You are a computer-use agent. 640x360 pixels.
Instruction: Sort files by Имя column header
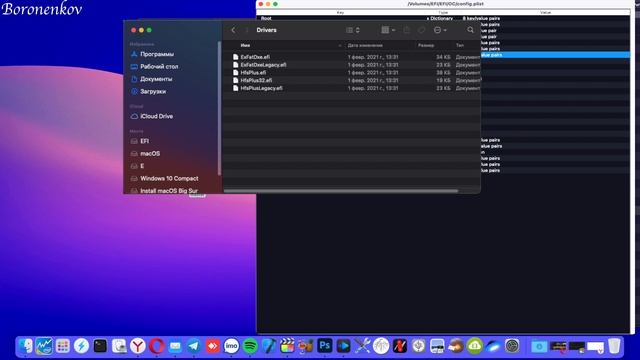[245, 45]
